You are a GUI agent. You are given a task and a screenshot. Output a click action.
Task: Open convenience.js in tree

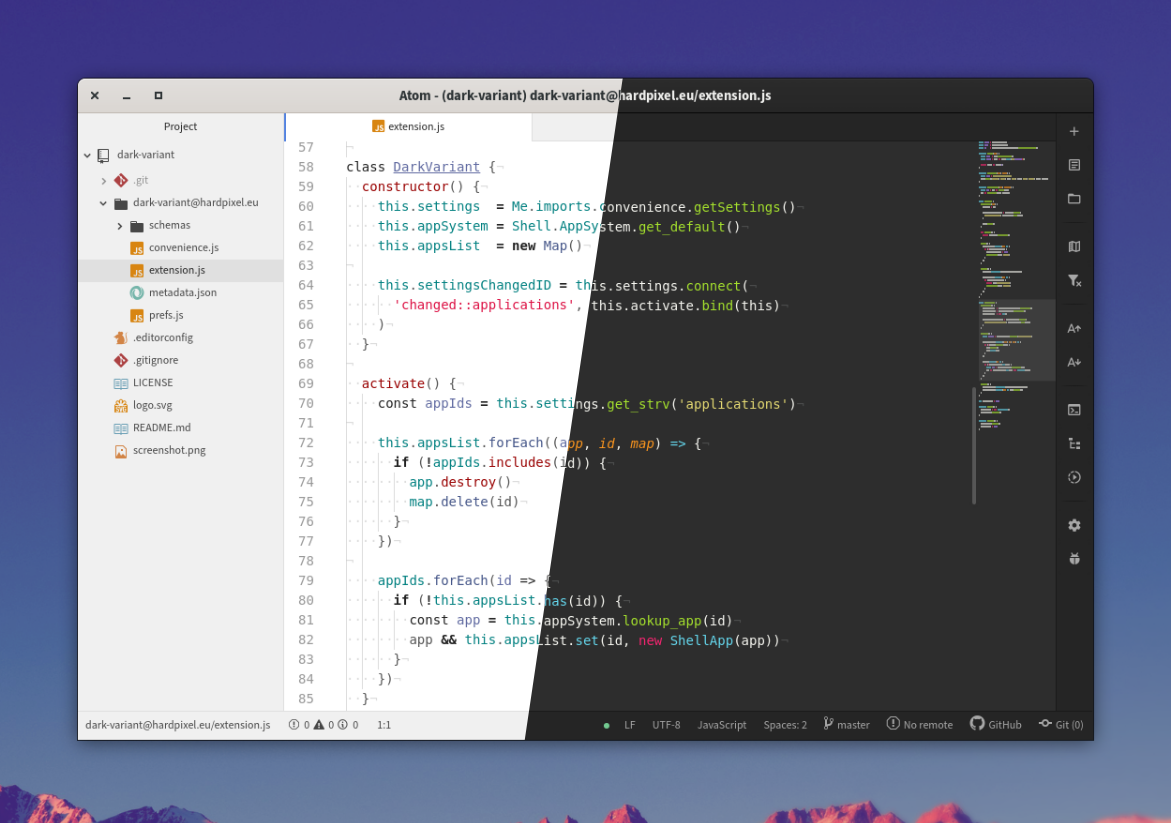point(184,247)
